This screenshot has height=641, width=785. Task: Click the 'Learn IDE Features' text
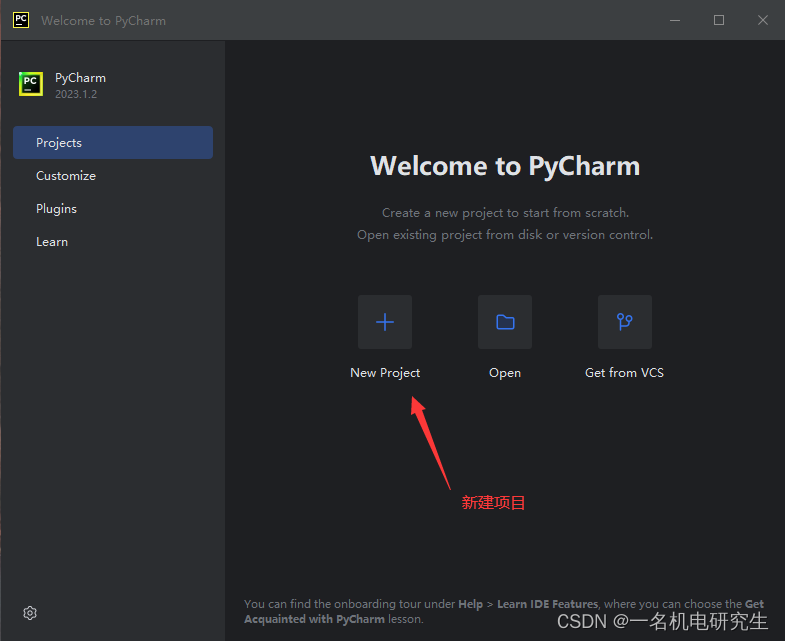coord(548,604)
